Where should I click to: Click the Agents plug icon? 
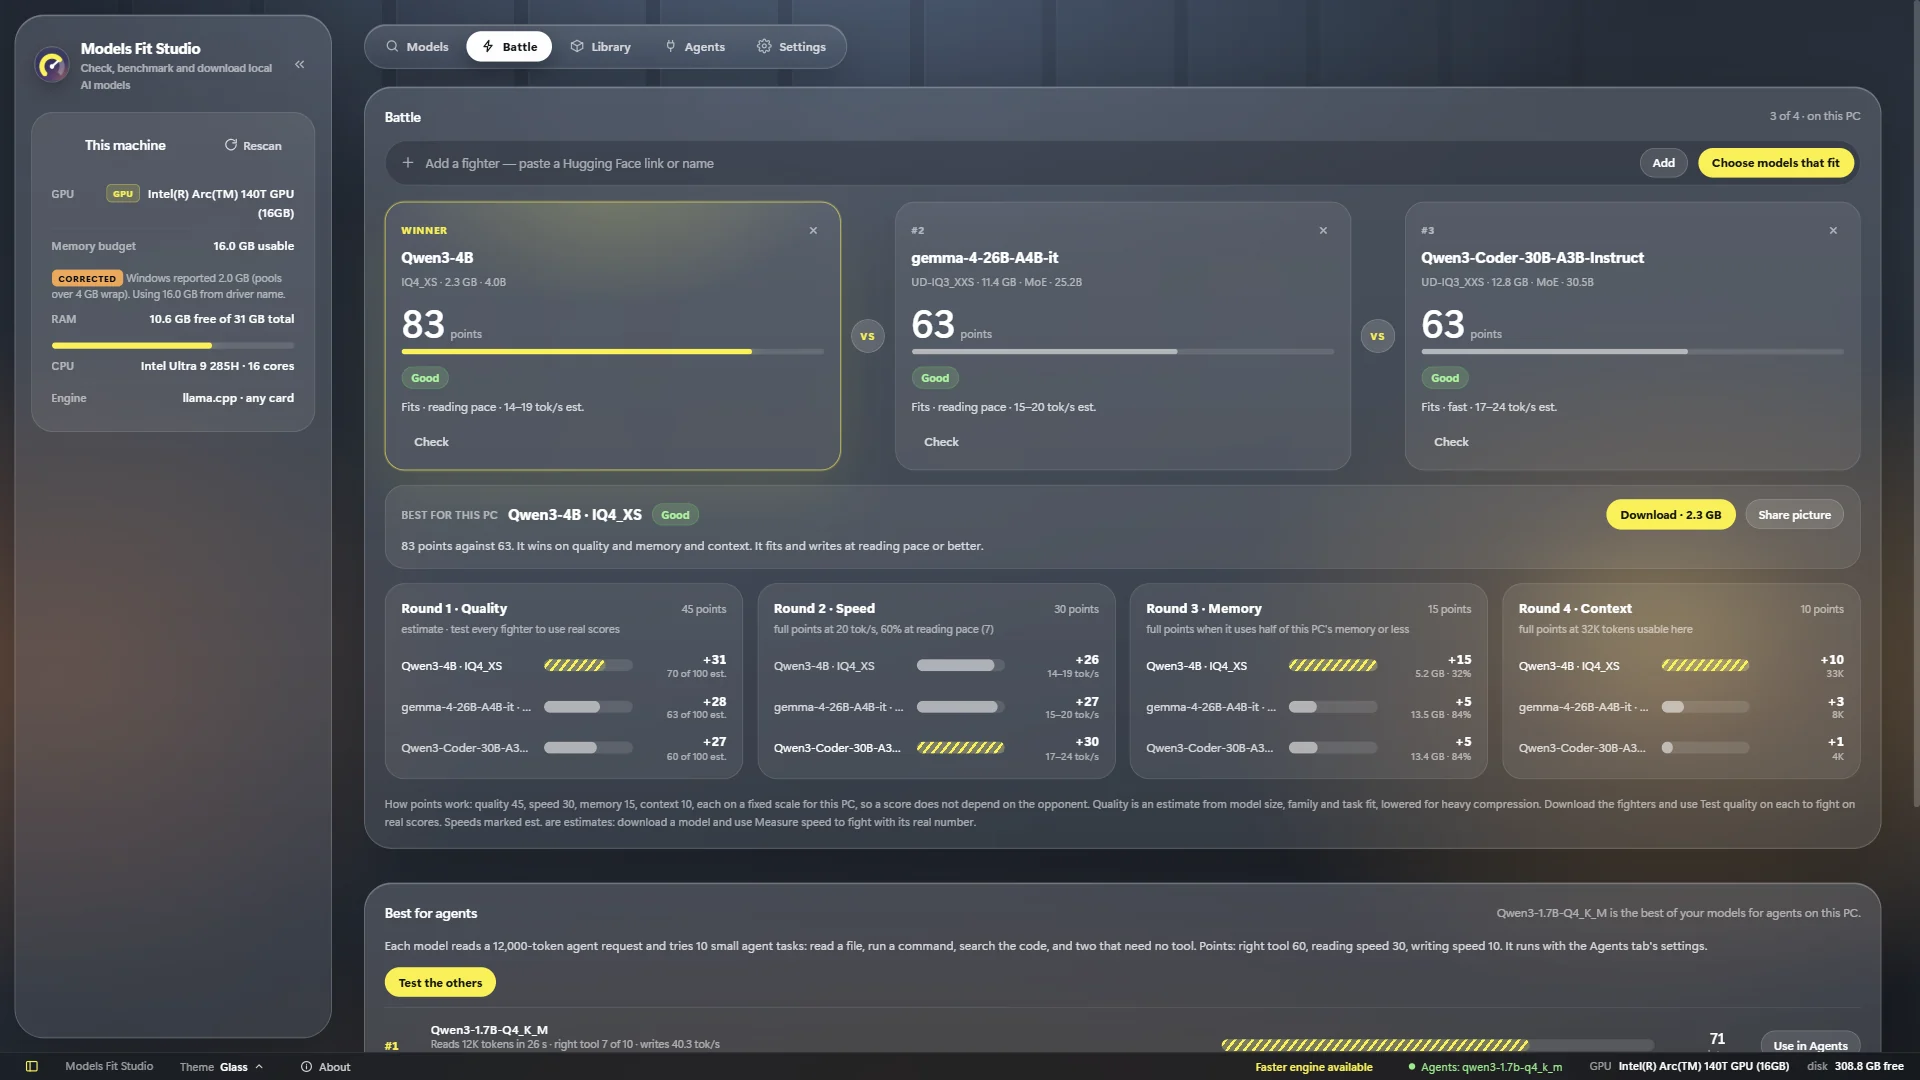coord(671,46)
